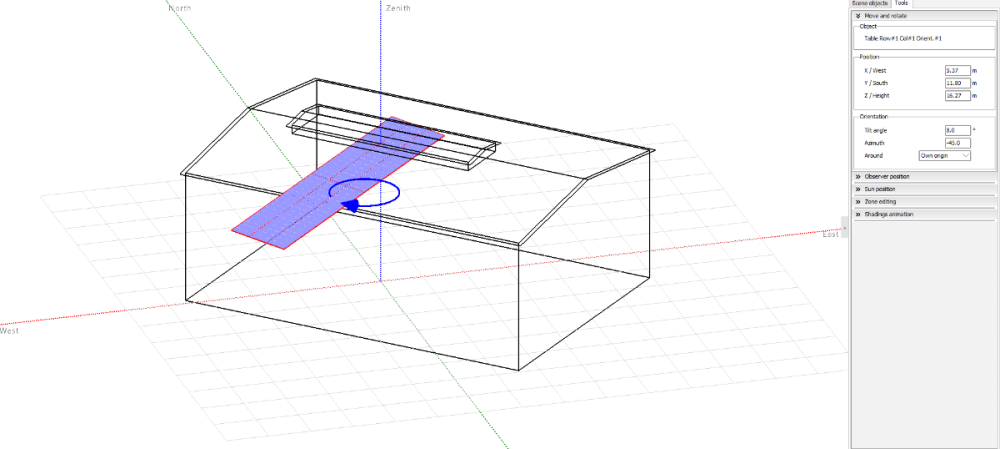Open the Around origin dropdown
Viewport: 1000px width, 449px height.
pos(945,156)
